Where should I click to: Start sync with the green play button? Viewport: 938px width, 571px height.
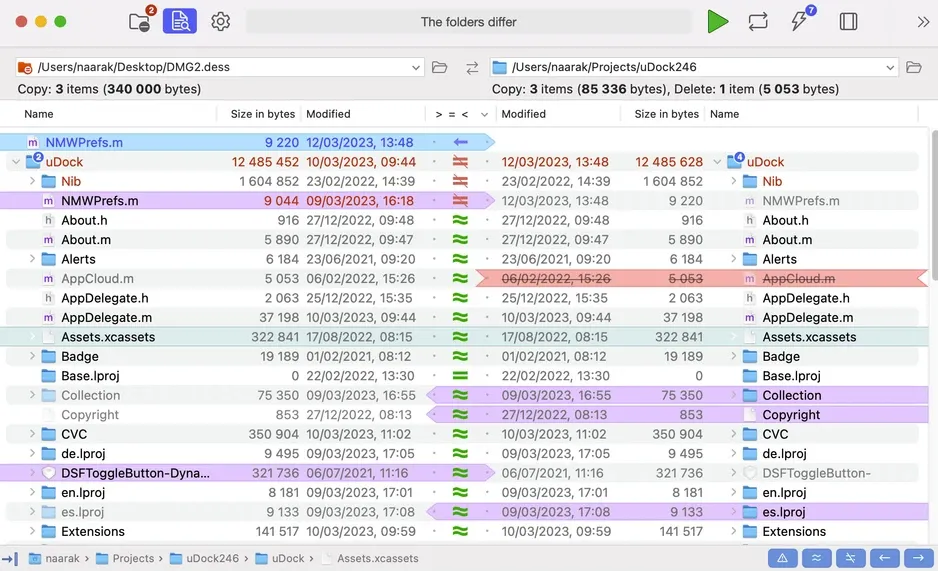717,22
